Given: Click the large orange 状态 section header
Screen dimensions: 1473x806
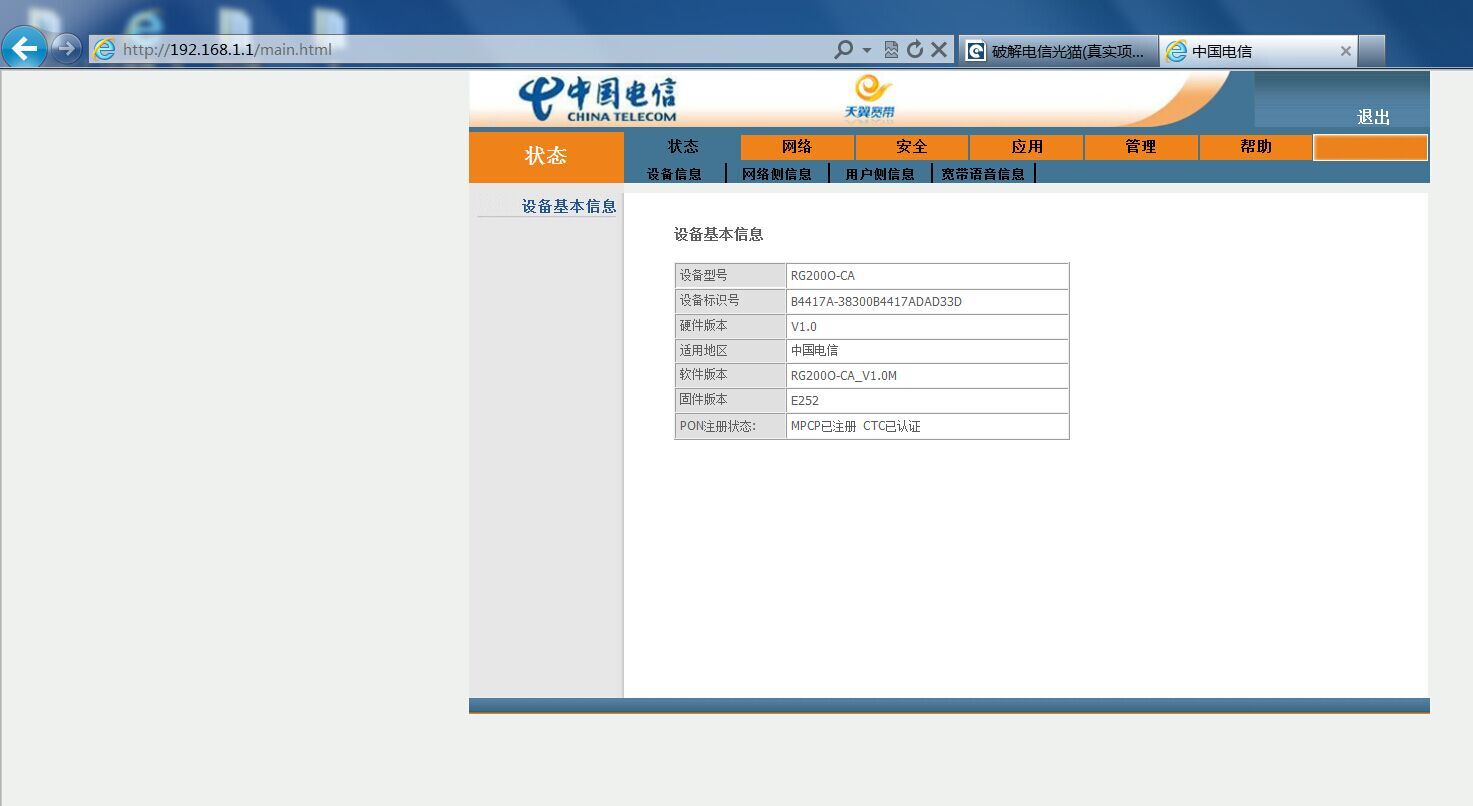Looking at the screenshot, I should (x=546, y=156).
